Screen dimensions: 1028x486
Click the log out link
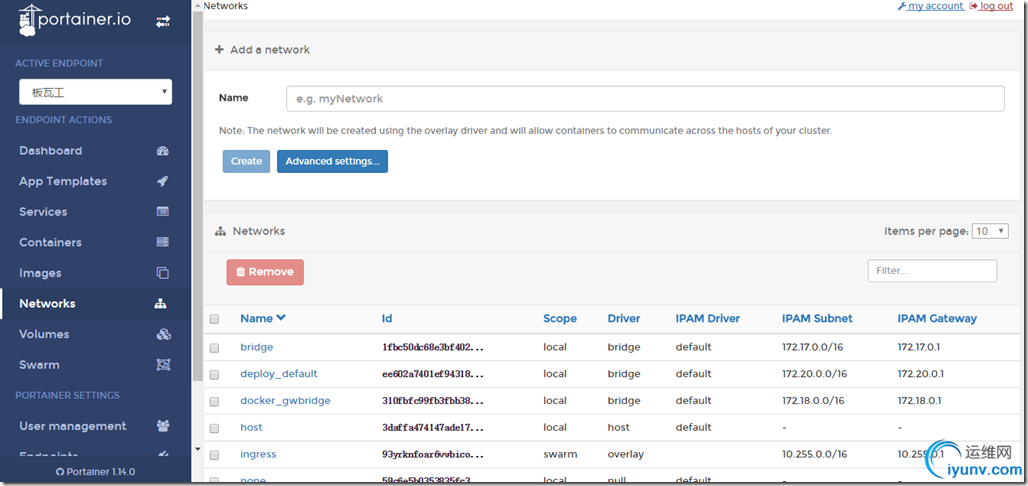tap(997, 6)
